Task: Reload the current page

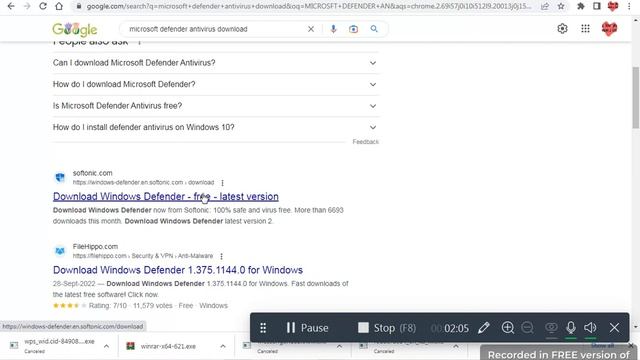Action: coord(43,6)
